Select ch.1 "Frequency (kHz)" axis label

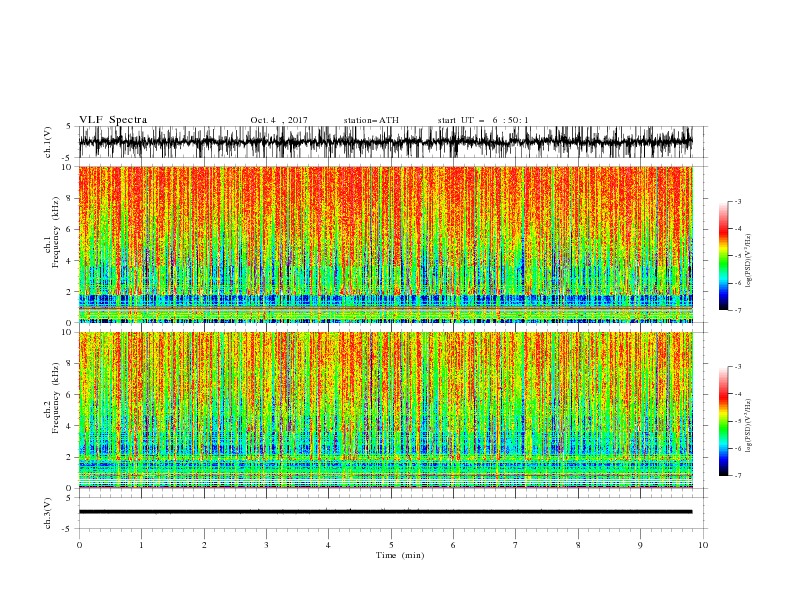(55, 232)
